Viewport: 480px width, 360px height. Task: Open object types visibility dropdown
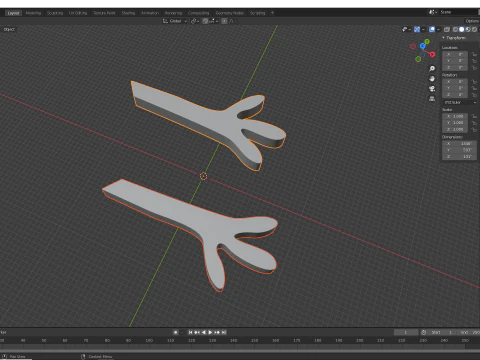coord(406,30)
